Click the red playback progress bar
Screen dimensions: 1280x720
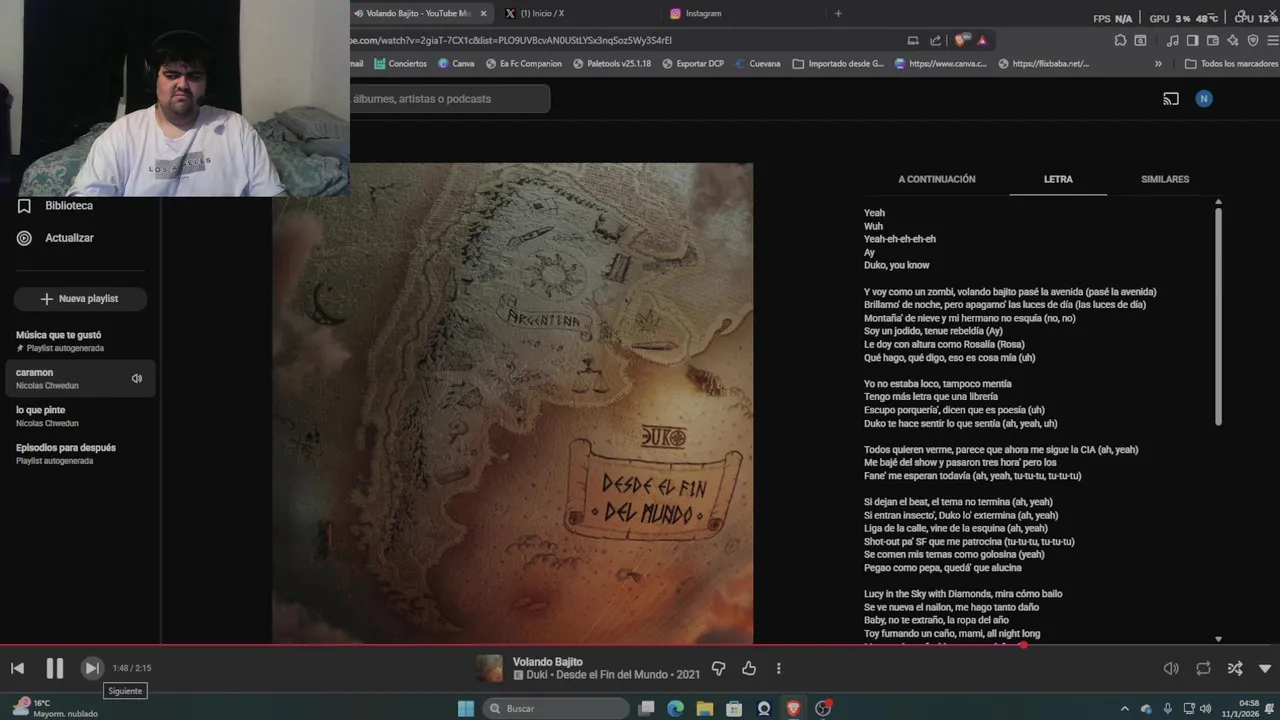click(x=511, y=645)
